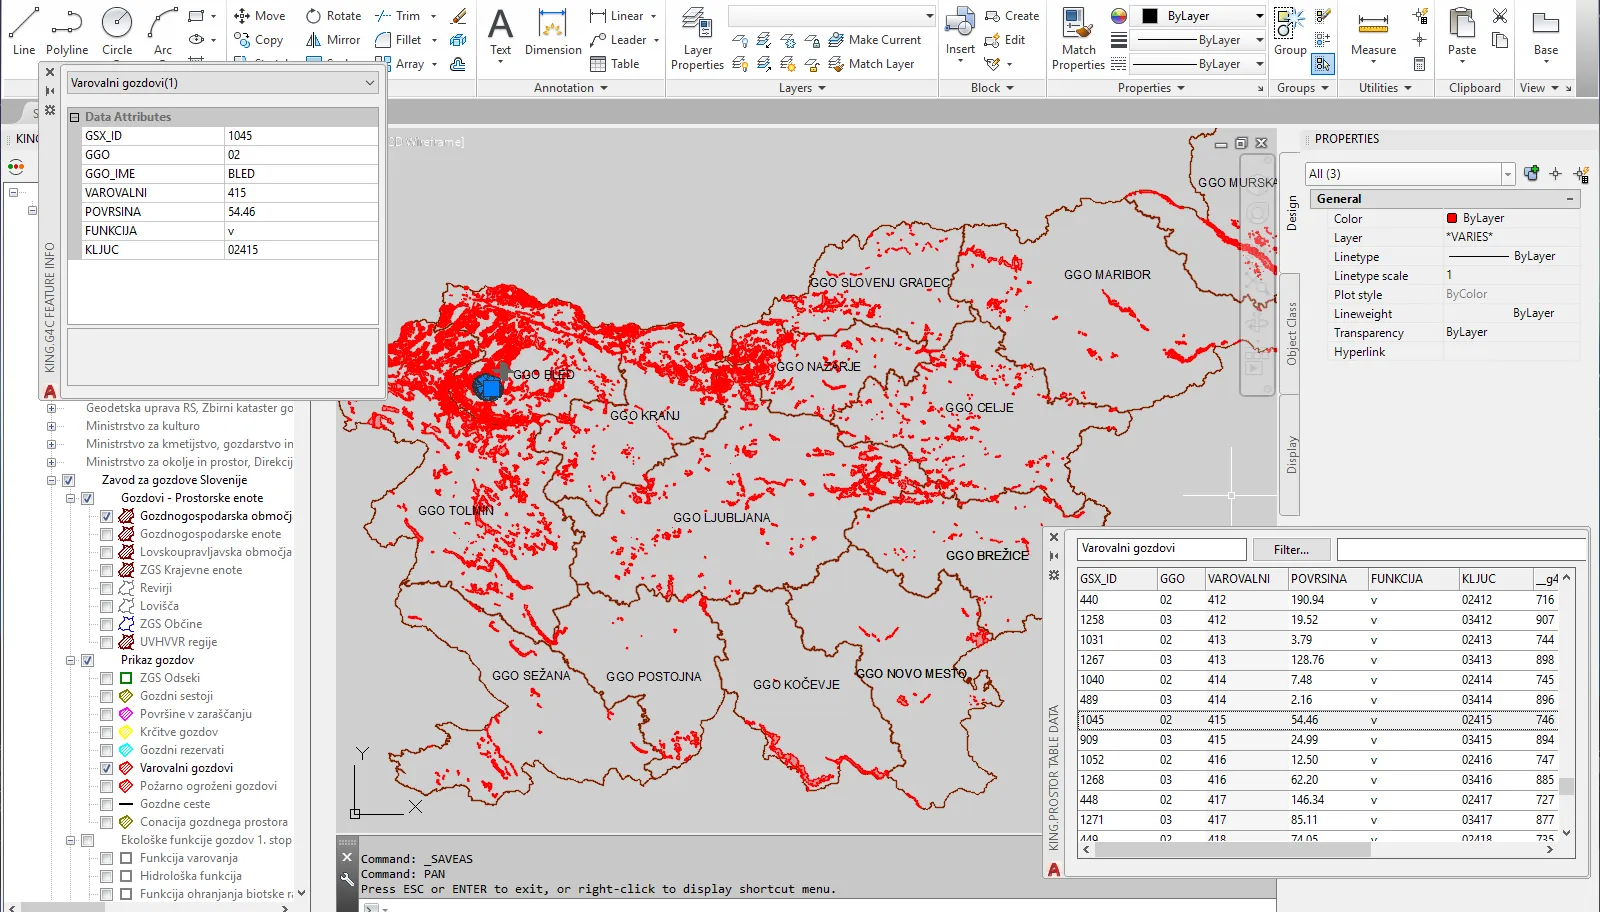Viewport: 1600px width, 912px height.
Task: Open the Layer Properties manager
Action: point(697,38)
